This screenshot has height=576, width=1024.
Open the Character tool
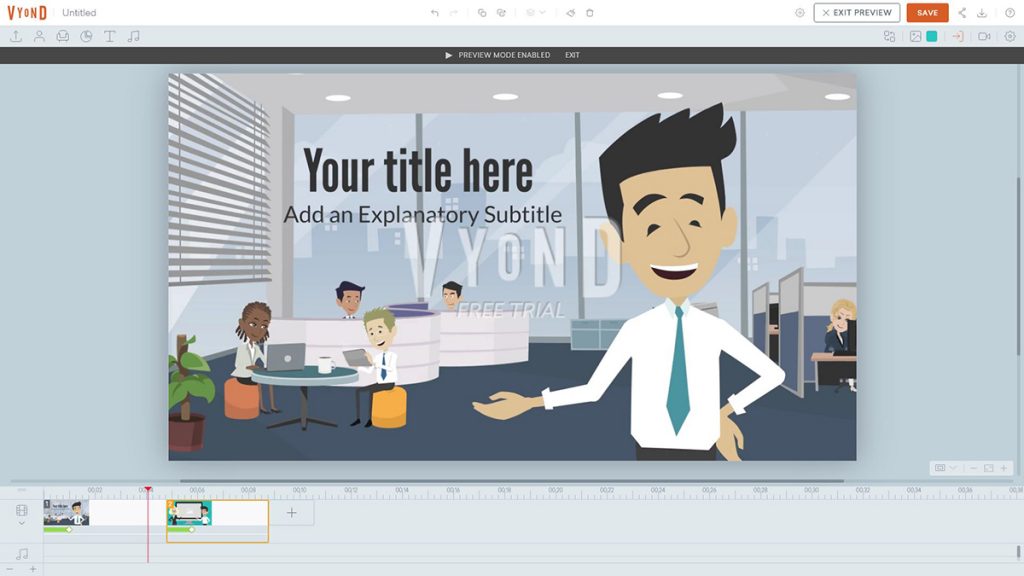click(40, 36)
